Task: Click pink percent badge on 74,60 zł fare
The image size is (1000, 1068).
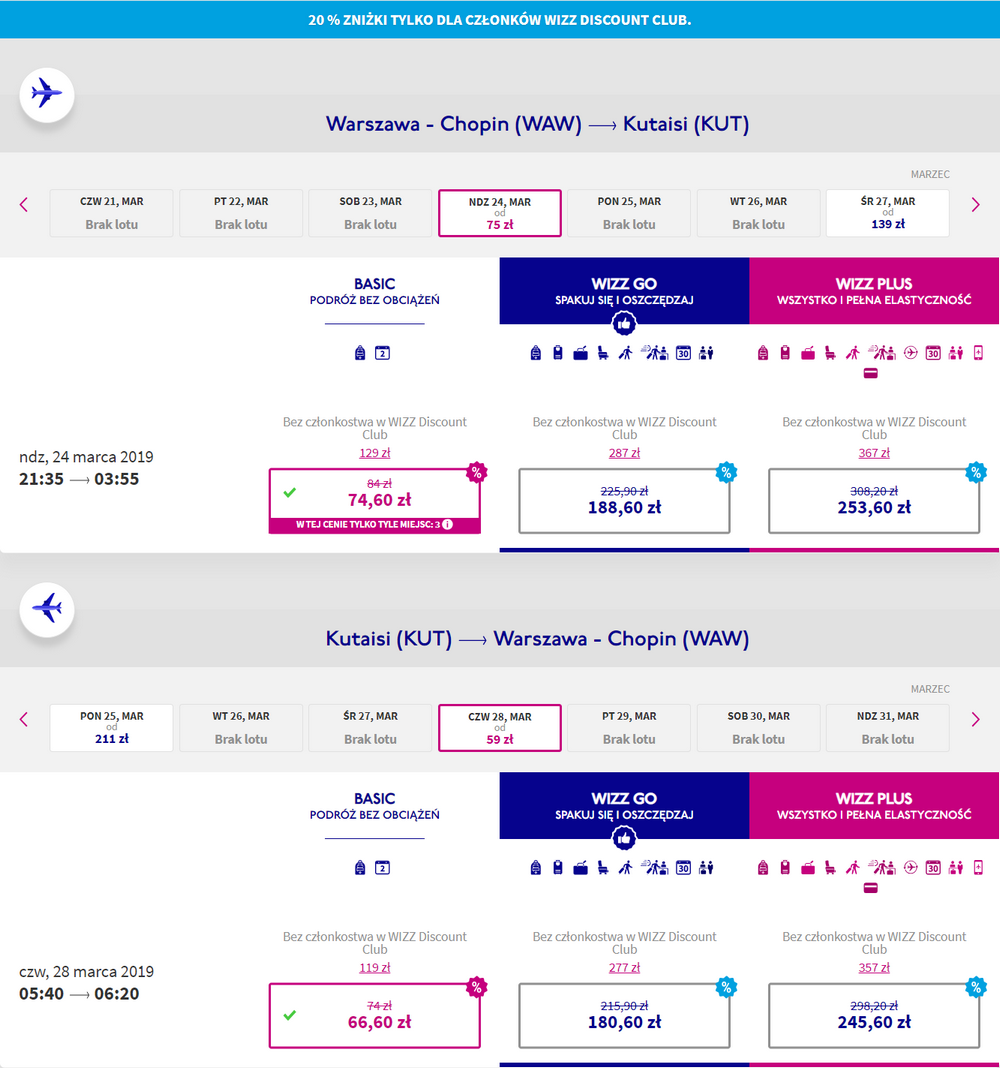Action: pyautogui.click(x=476, y=472)
